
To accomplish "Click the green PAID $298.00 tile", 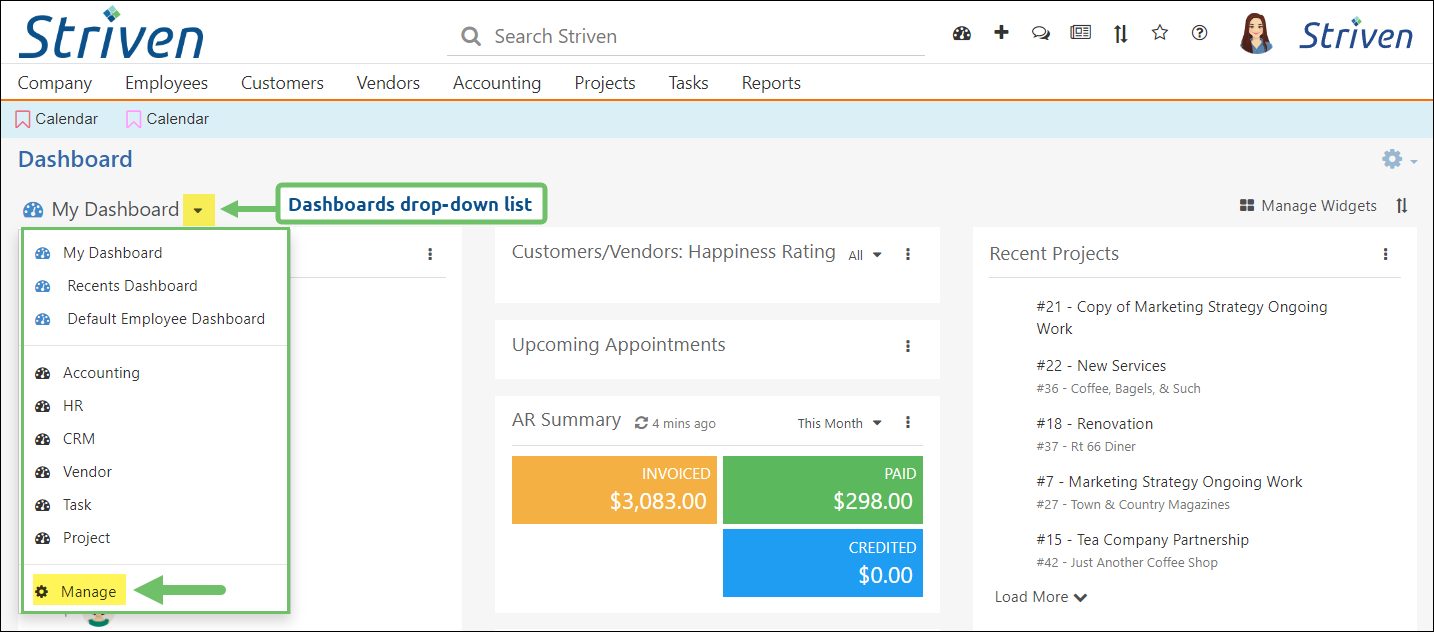I will tap(823, 490).
